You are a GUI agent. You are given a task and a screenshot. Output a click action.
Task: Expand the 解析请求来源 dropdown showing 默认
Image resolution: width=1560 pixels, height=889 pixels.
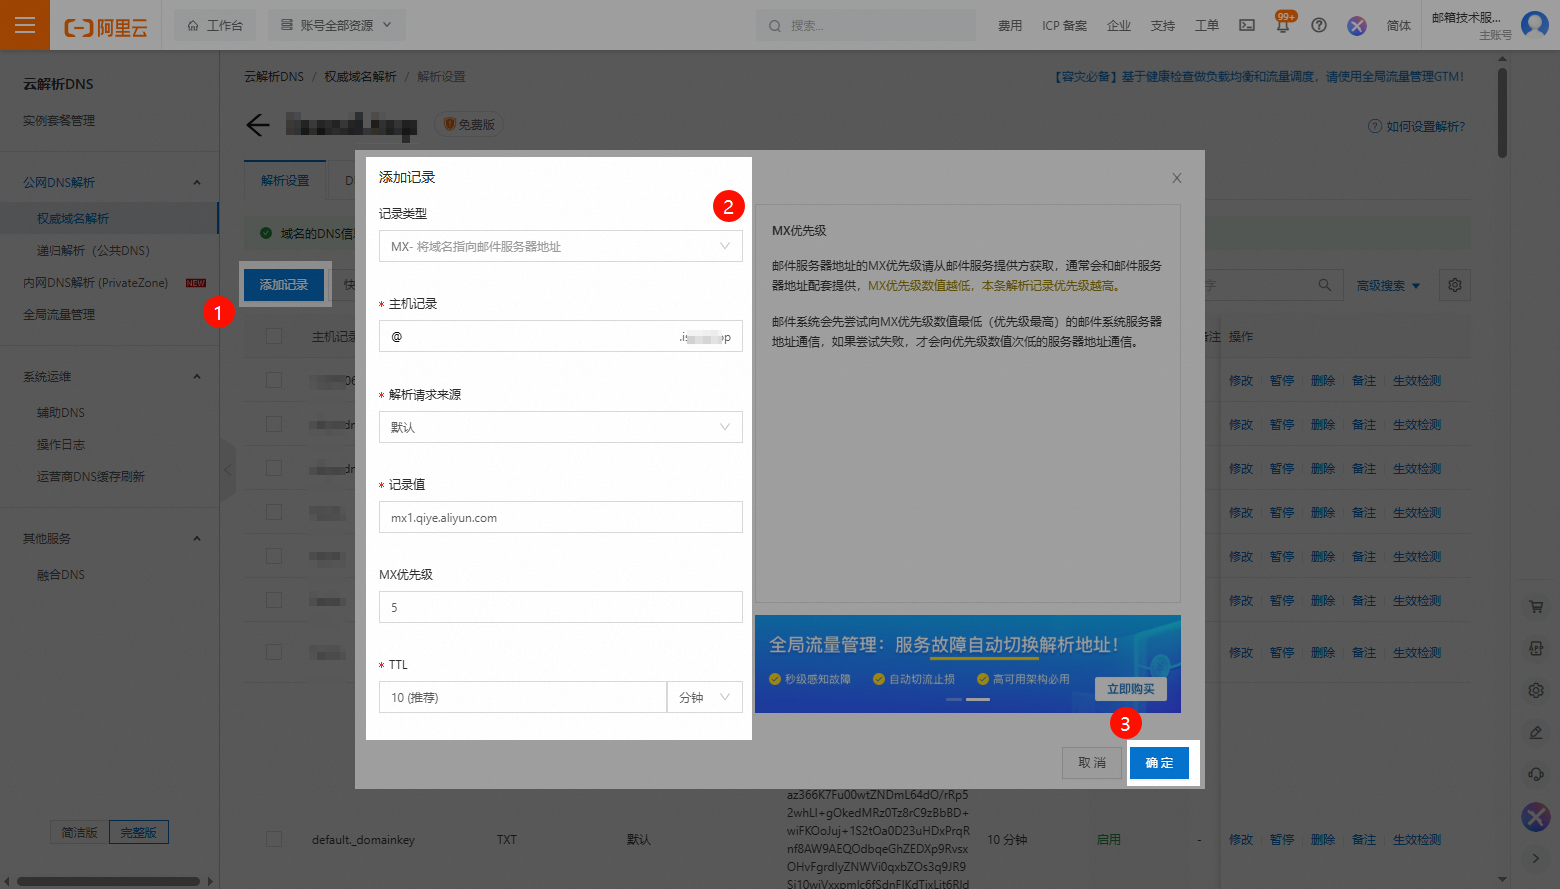[560, 427]
